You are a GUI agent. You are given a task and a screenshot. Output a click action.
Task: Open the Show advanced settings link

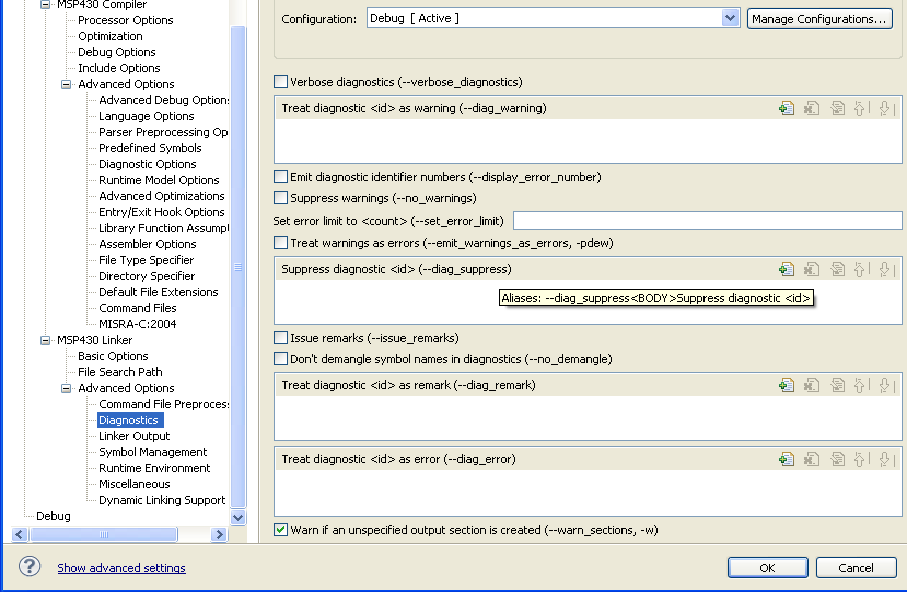(121, 568)
